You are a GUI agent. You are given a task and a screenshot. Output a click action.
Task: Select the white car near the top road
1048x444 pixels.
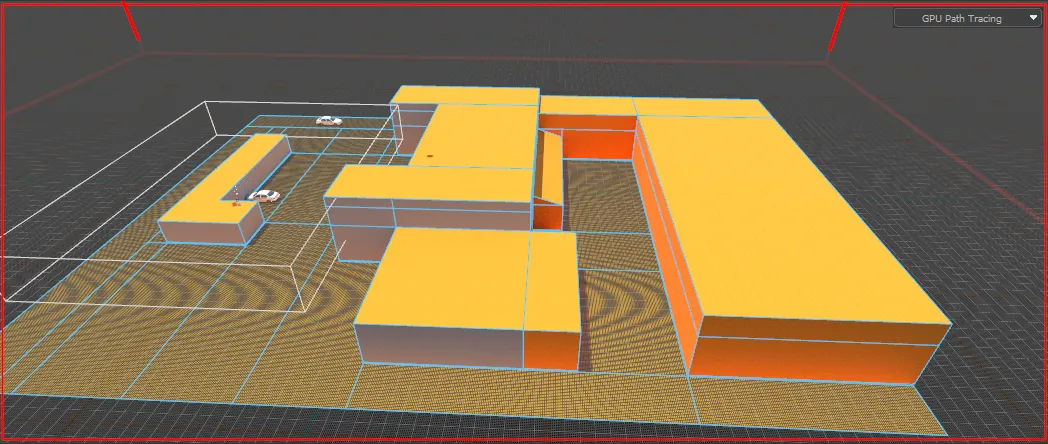point(328,120)
